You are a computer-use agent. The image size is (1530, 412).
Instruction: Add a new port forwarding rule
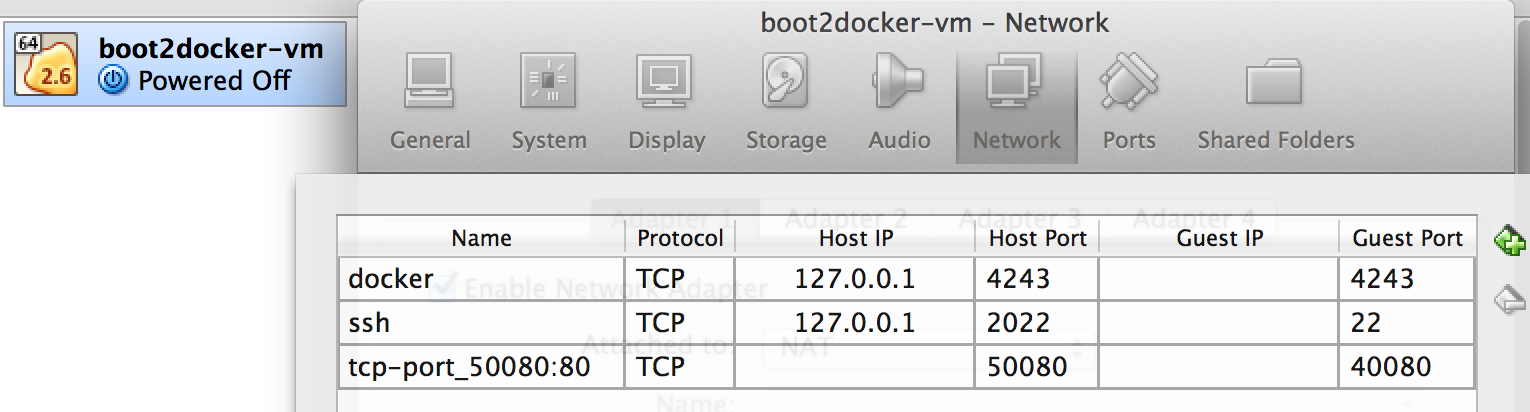pos(1509,241)
